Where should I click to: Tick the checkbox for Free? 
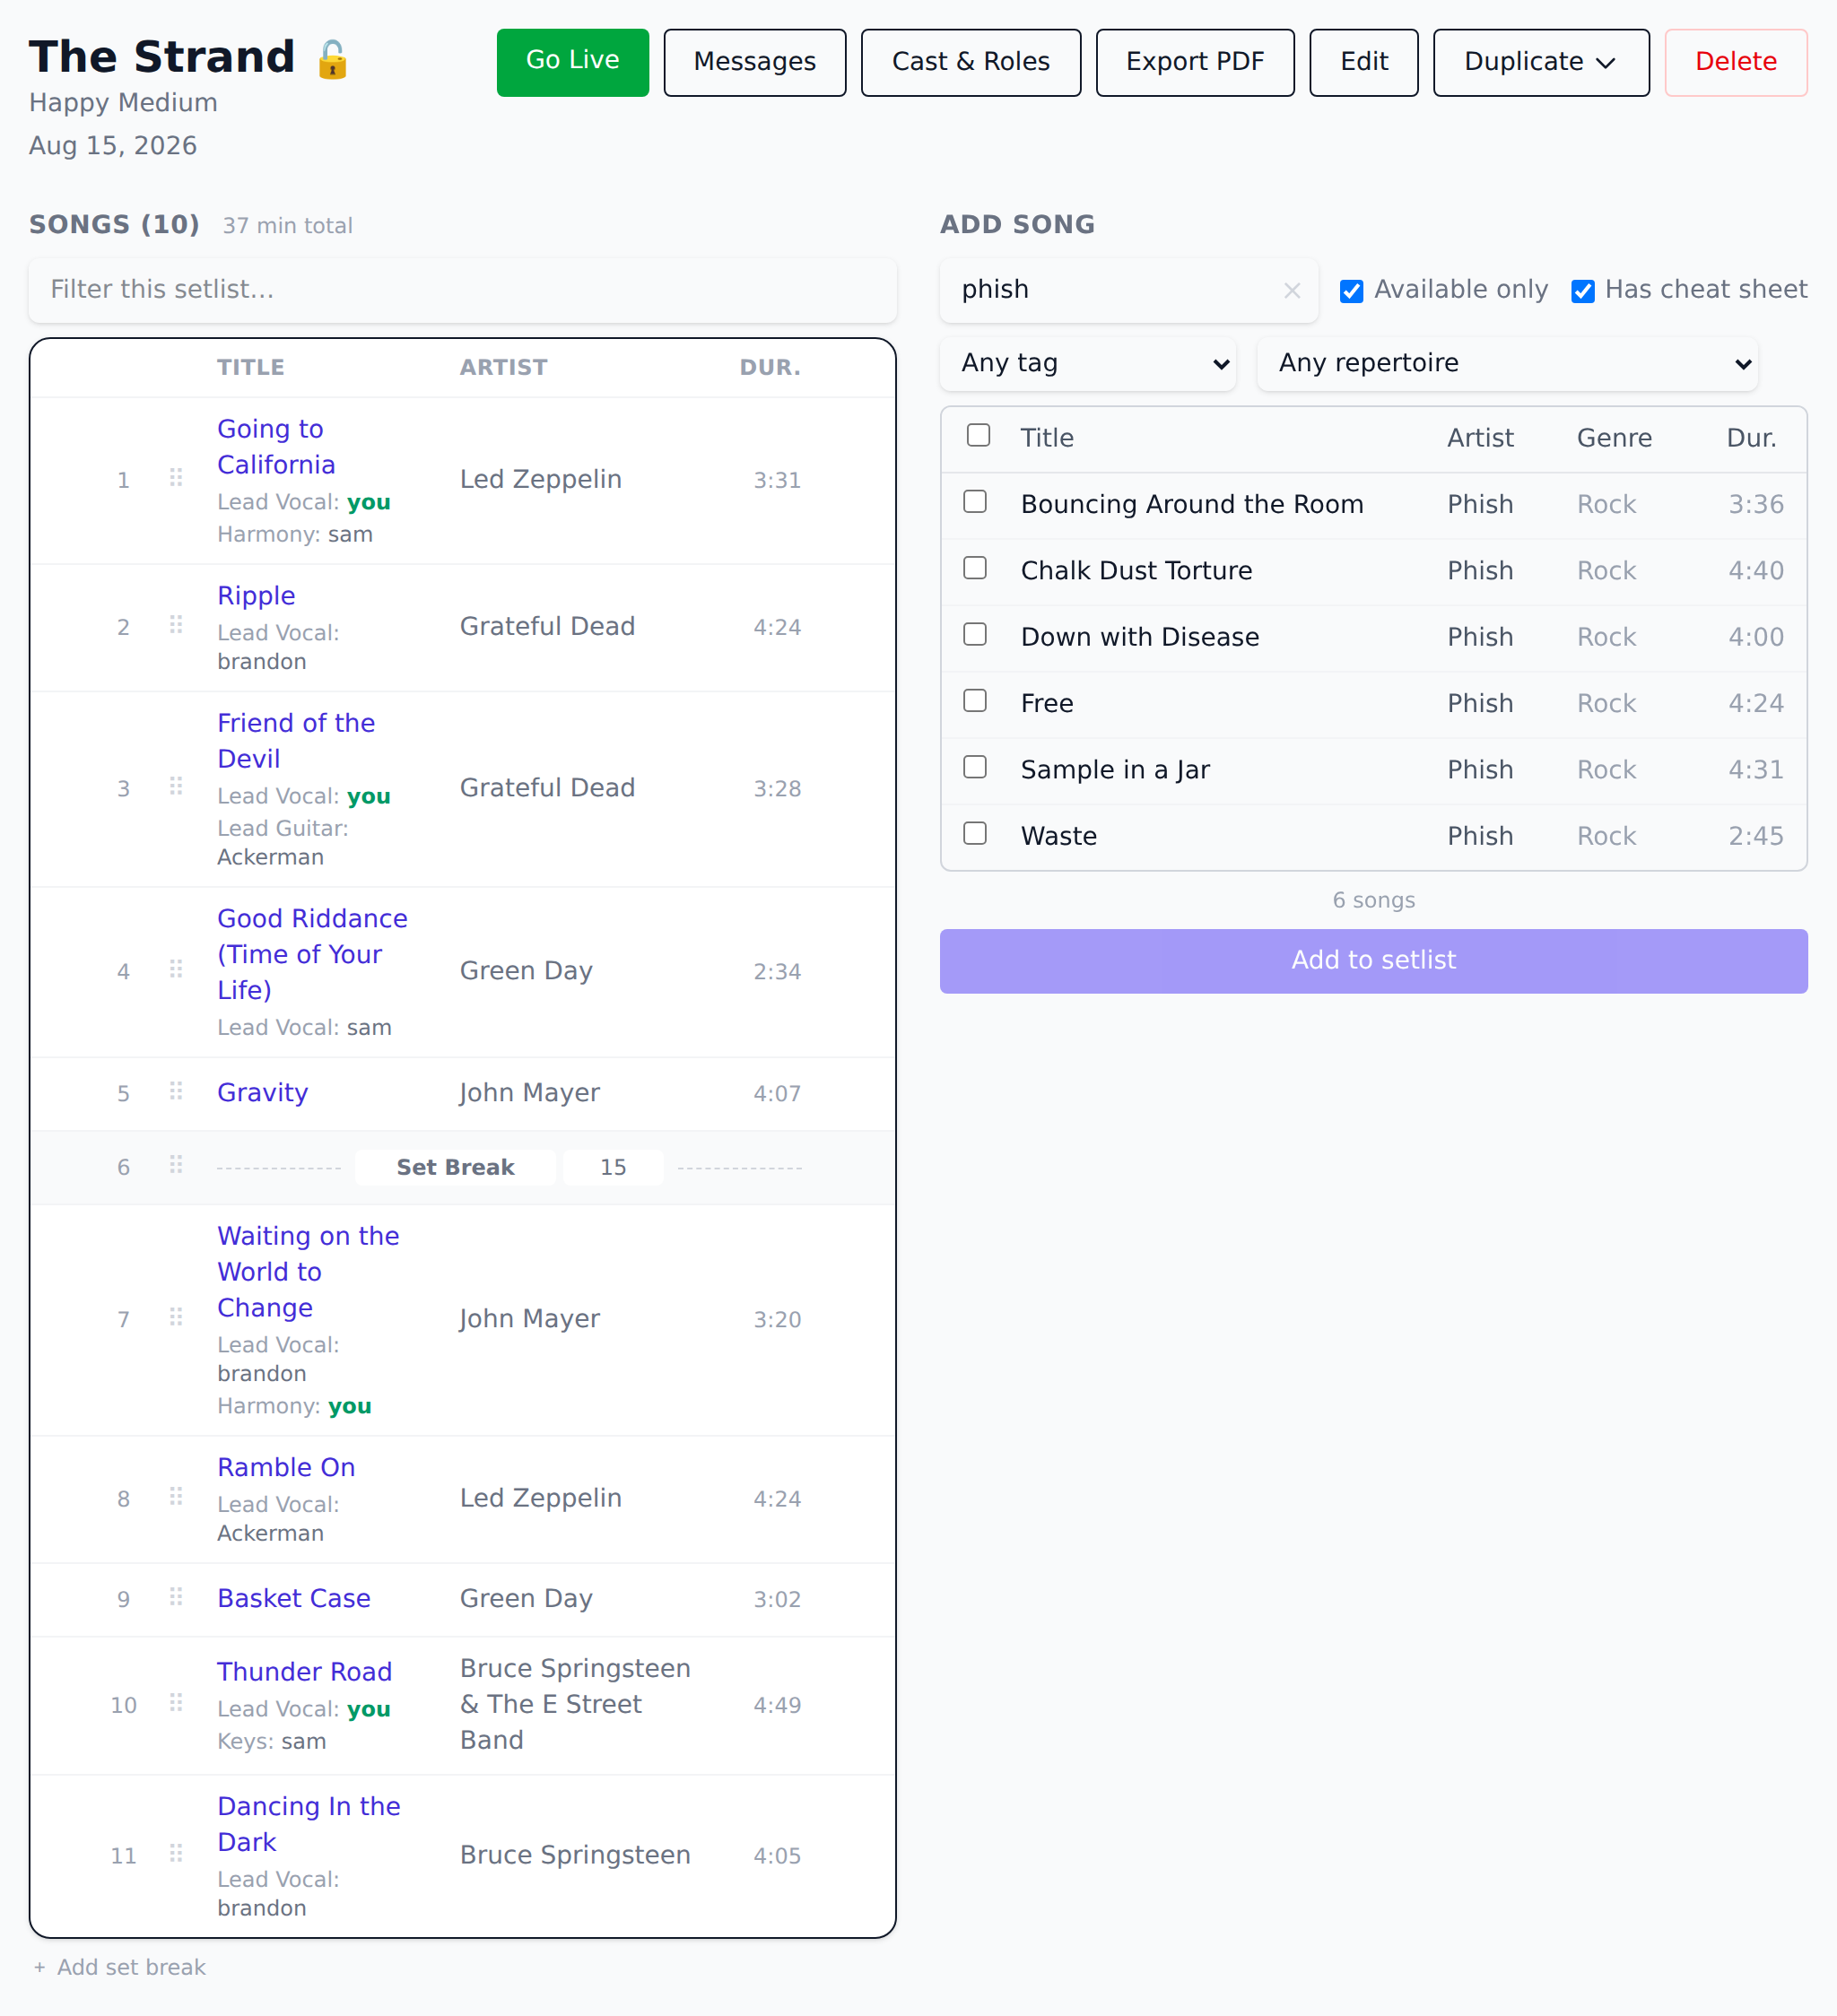coord(975,701)
